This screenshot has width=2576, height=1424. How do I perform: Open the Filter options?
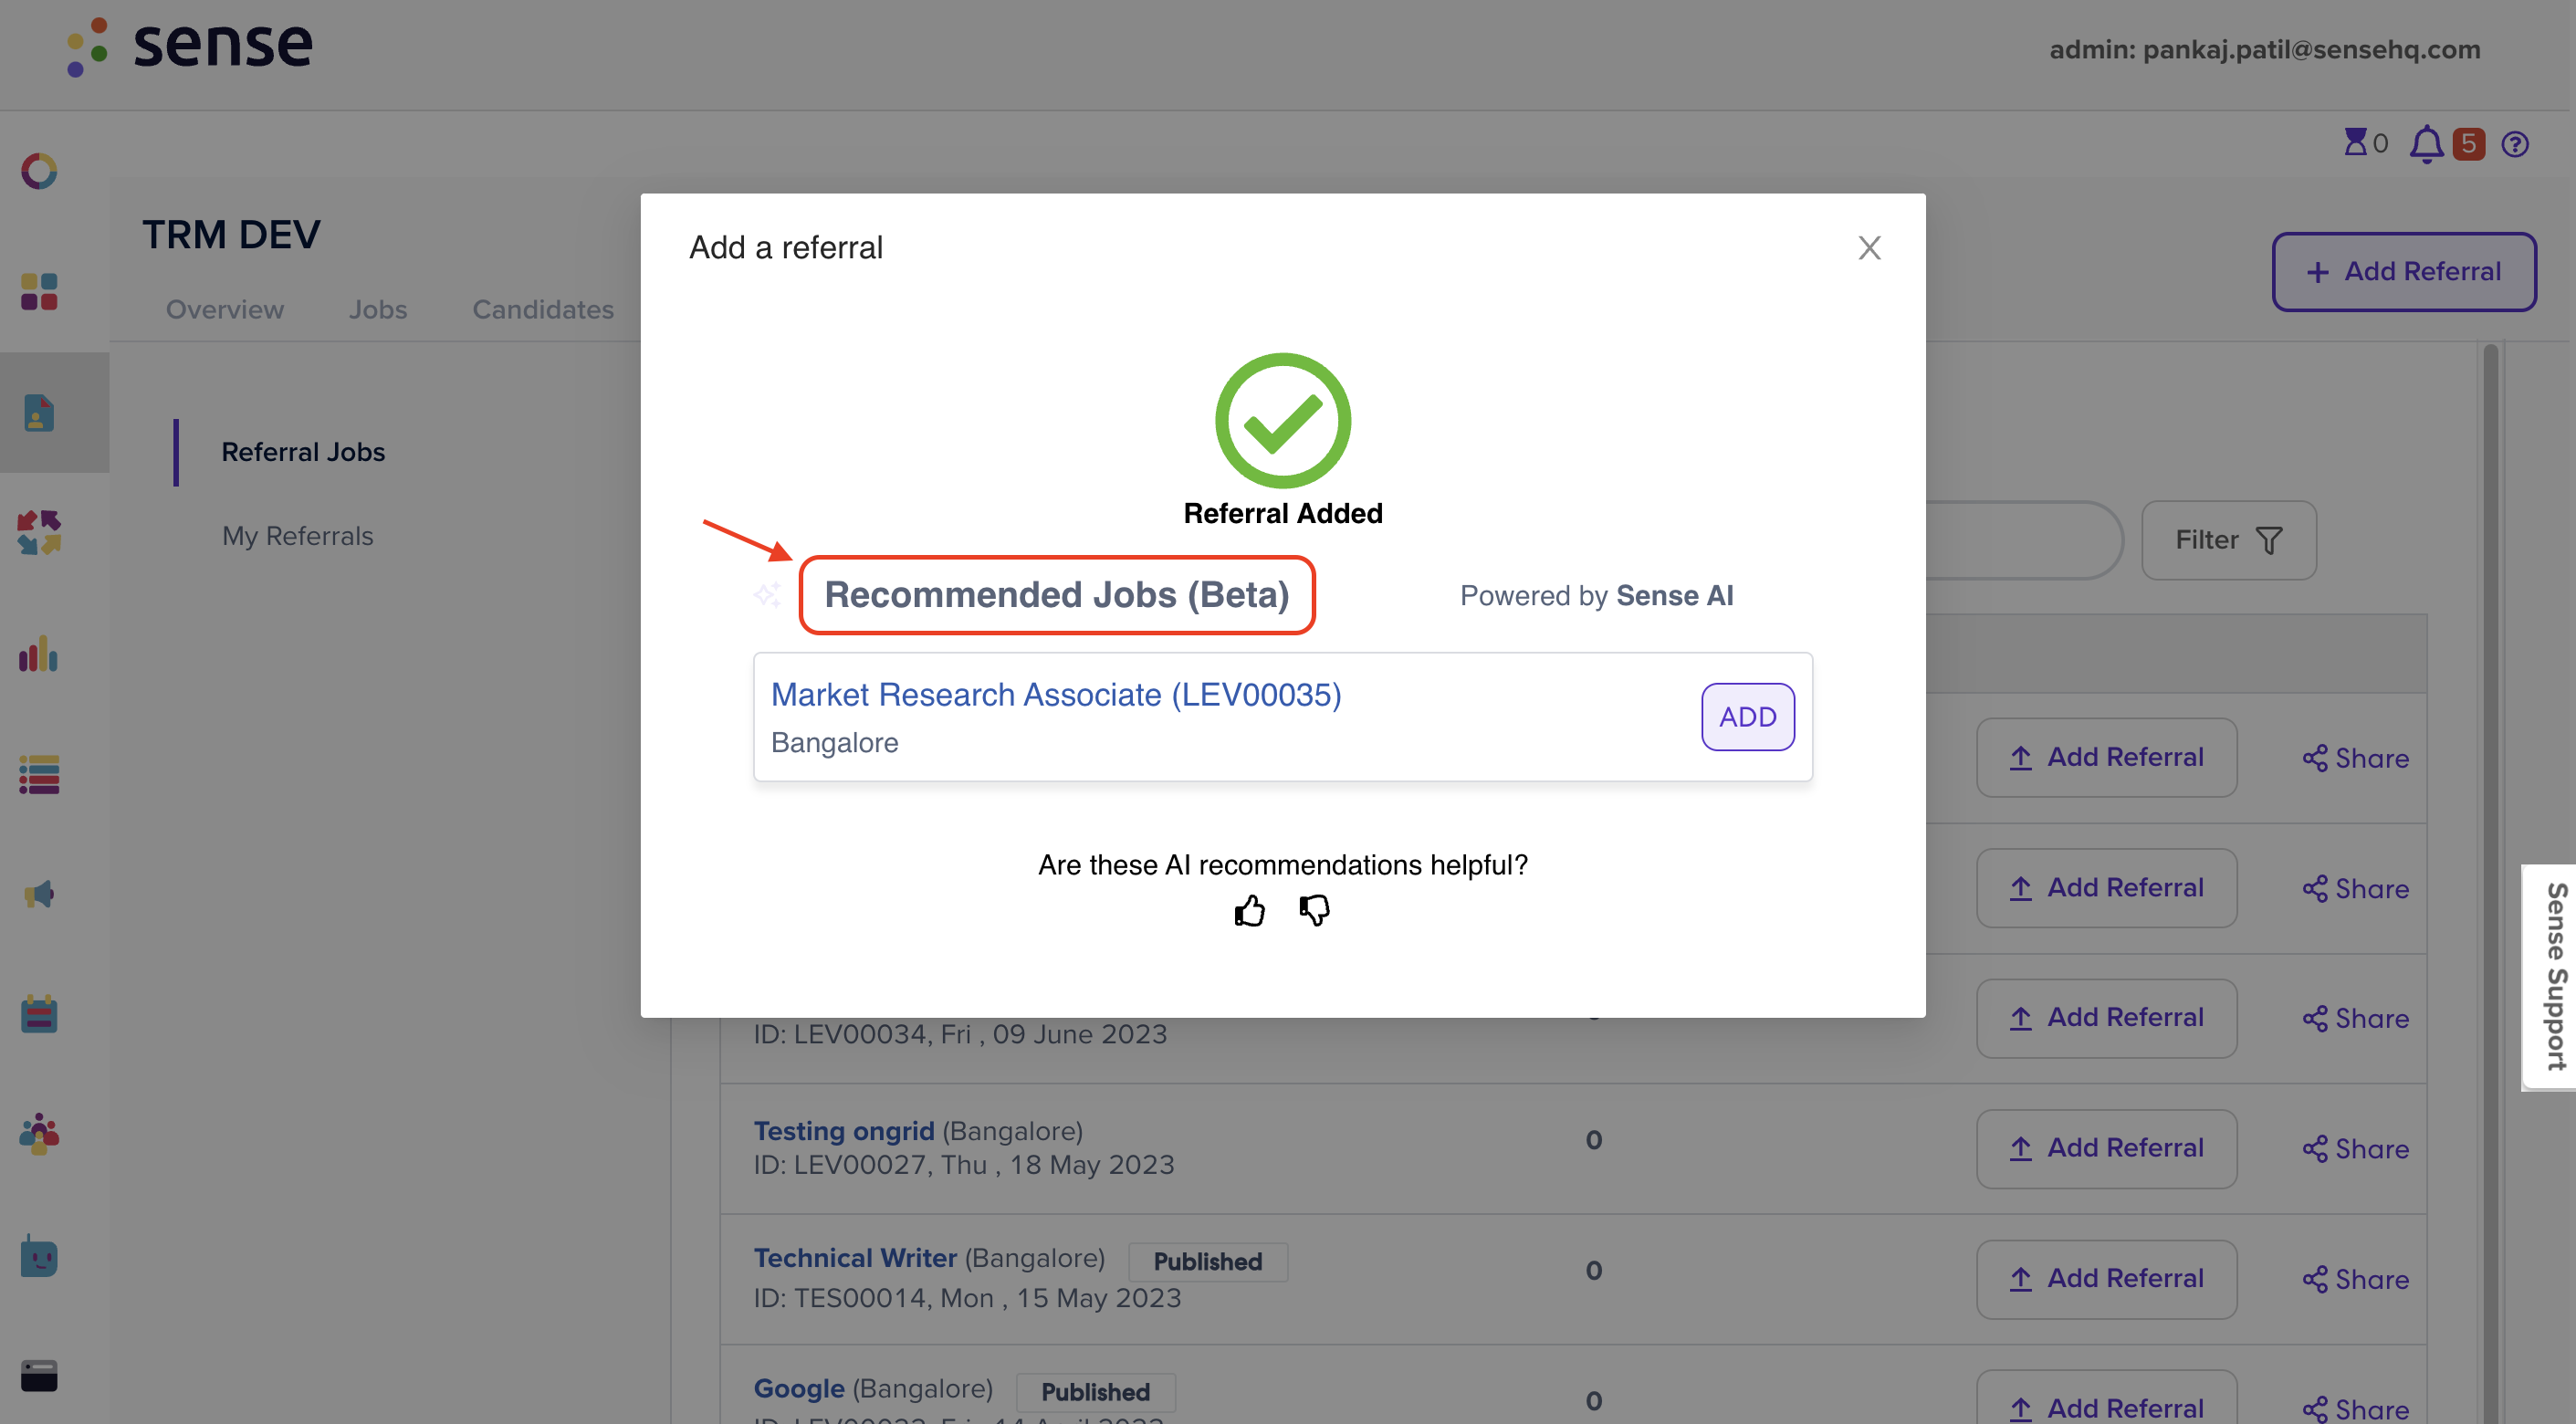coord(2228,540)
